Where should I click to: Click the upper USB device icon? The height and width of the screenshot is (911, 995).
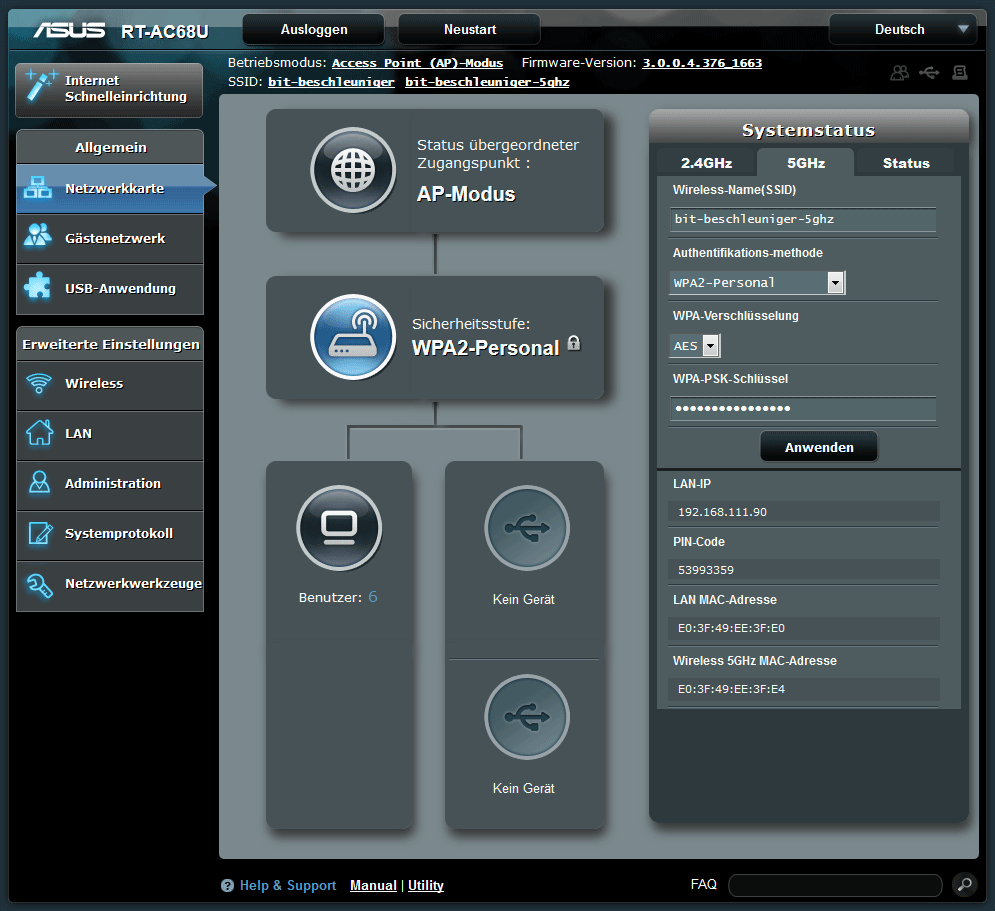[526, 528]
